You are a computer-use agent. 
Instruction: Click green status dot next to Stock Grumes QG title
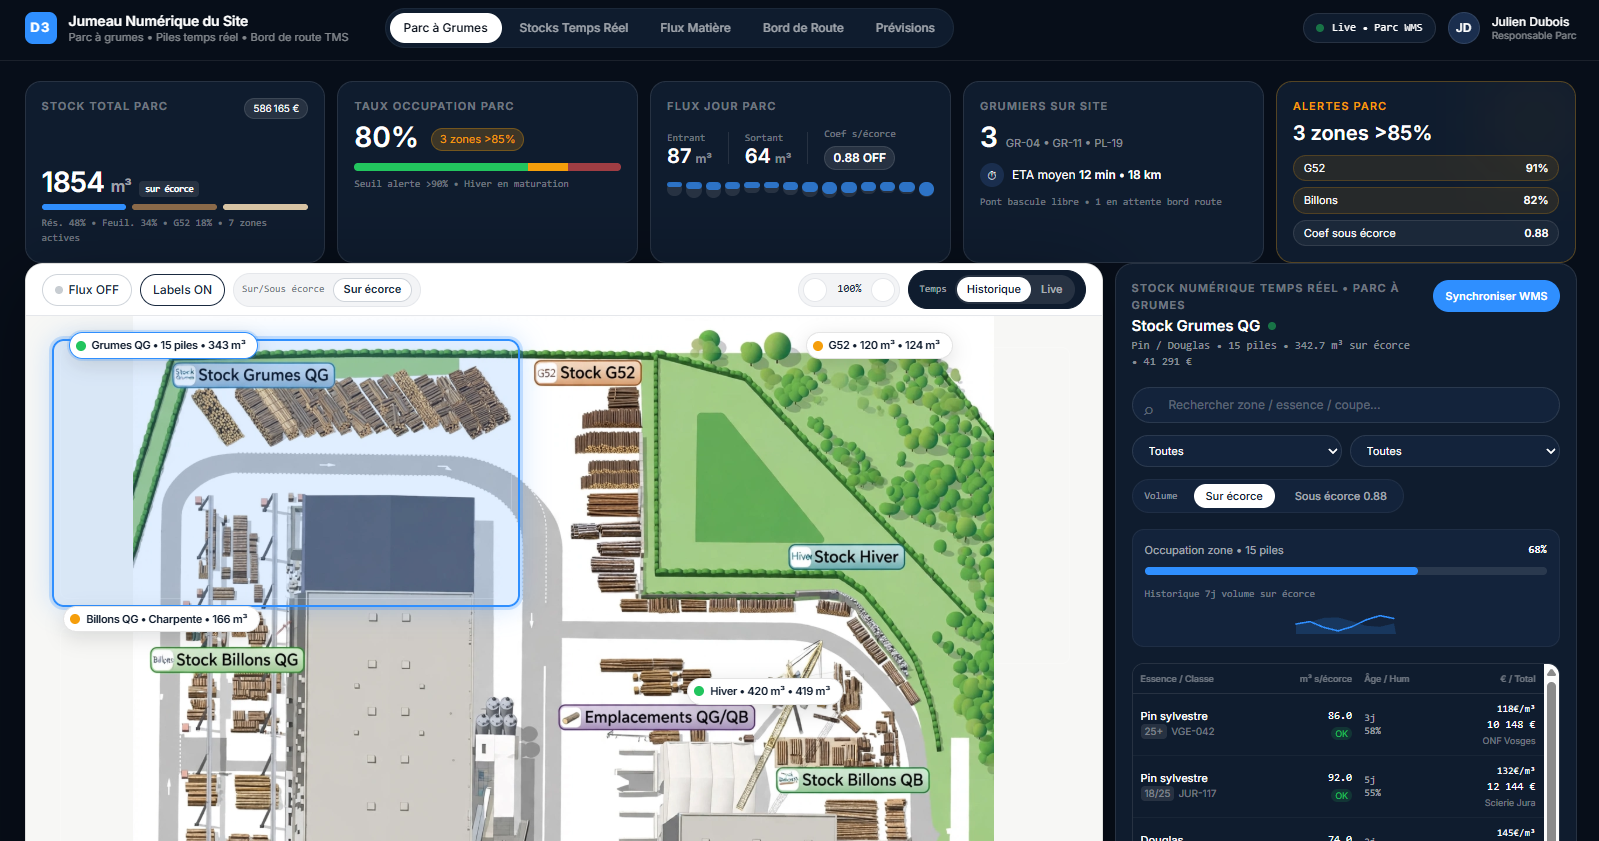[x=1272, y=326]
